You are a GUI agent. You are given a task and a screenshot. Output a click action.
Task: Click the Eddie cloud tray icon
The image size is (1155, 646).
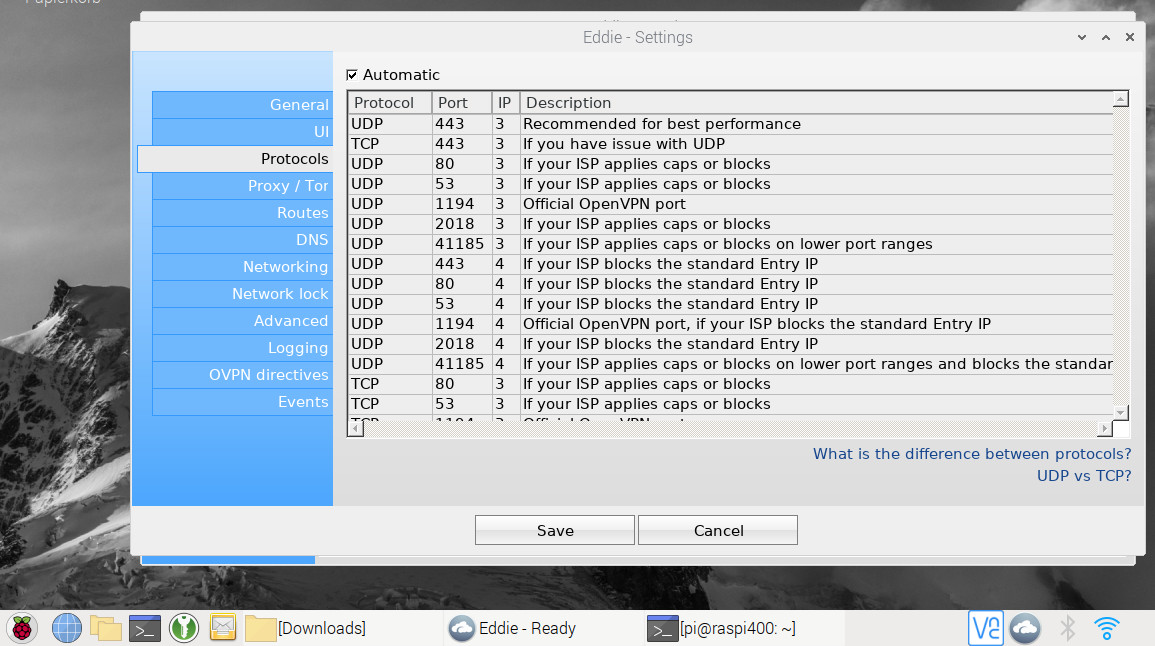(x=1025, y=628)
